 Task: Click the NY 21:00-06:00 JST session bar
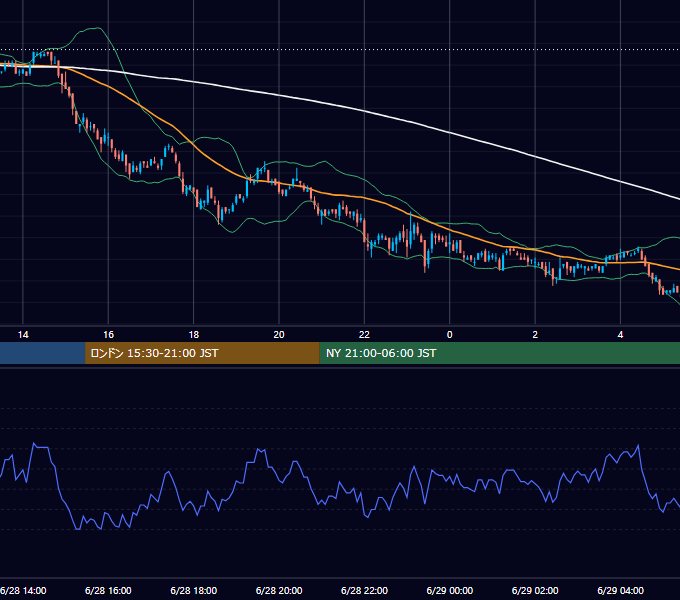tap(500, 353)
